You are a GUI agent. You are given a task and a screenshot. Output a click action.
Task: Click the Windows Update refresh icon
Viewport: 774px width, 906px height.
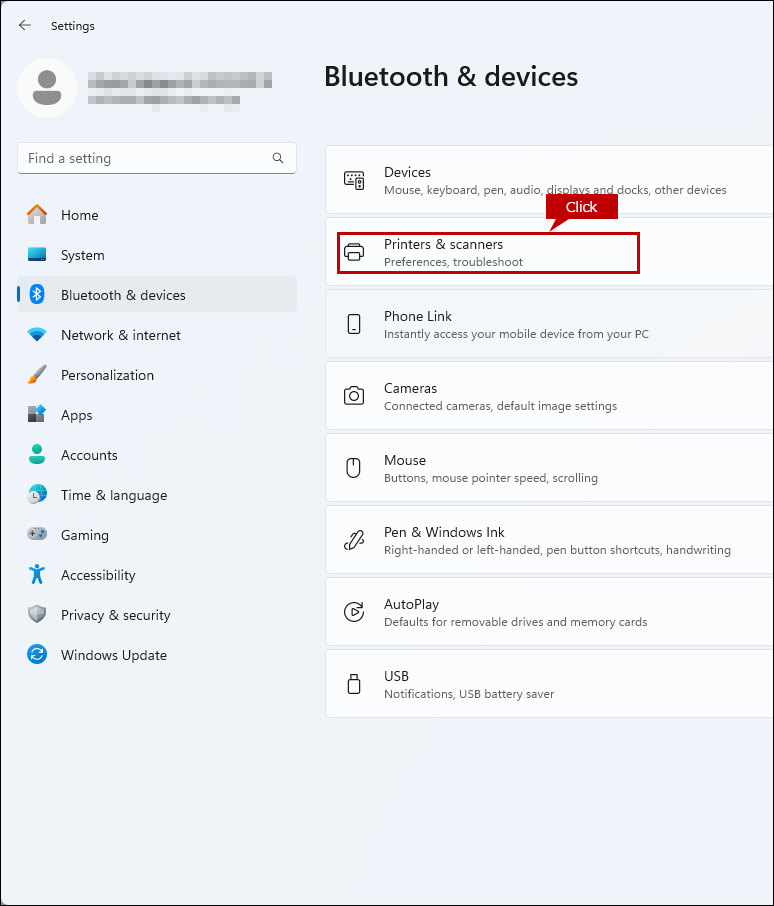(37, 654)
